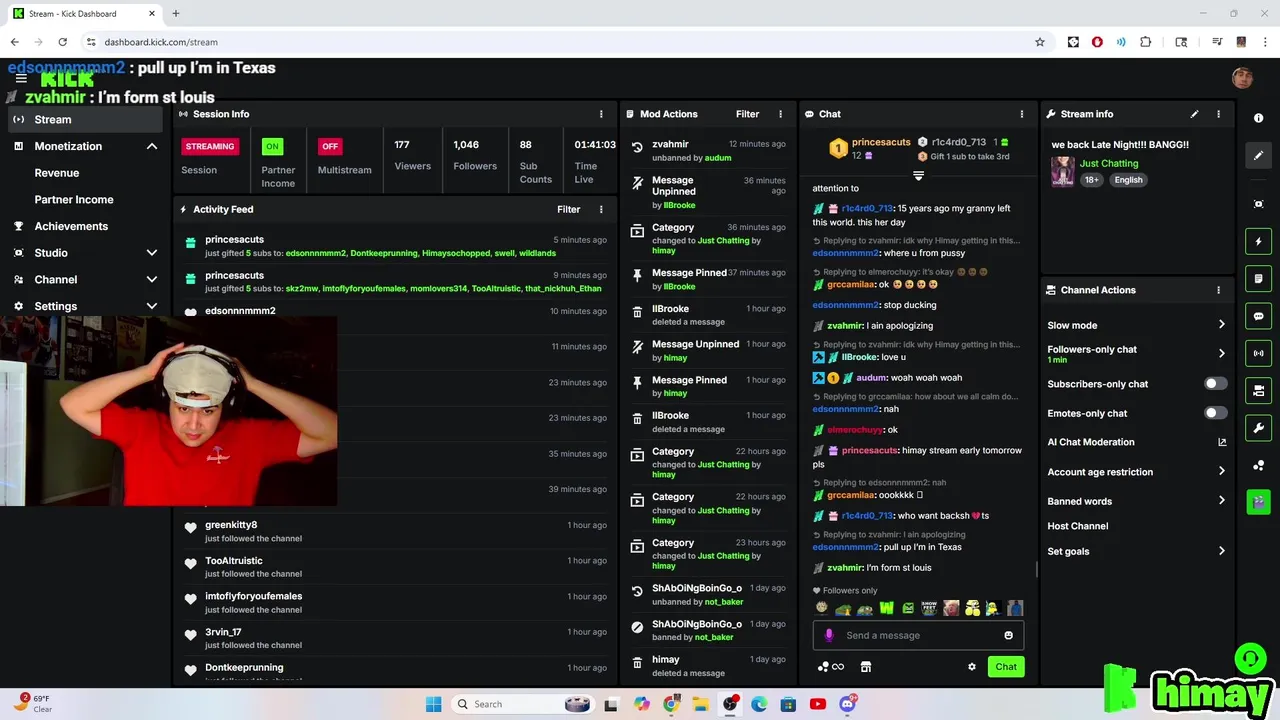Viewport: 1280px width, 720px height.
Task: Expand Banned words settings
Action: coord(1221,501)
